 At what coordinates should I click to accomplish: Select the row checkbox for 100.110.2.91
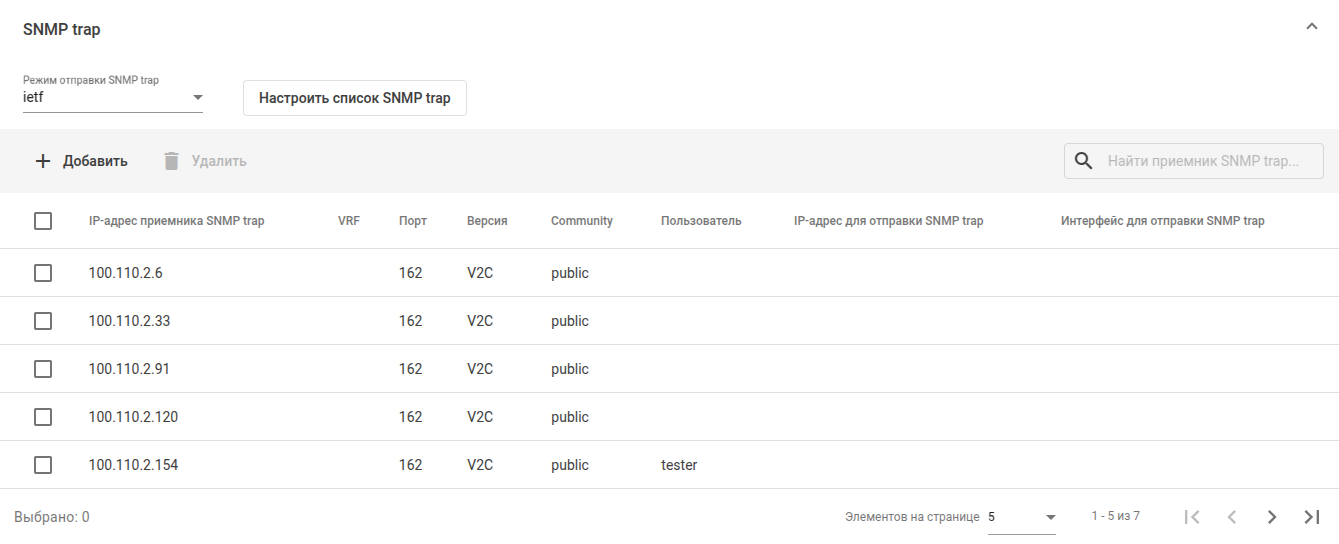[x=43, y=369]
